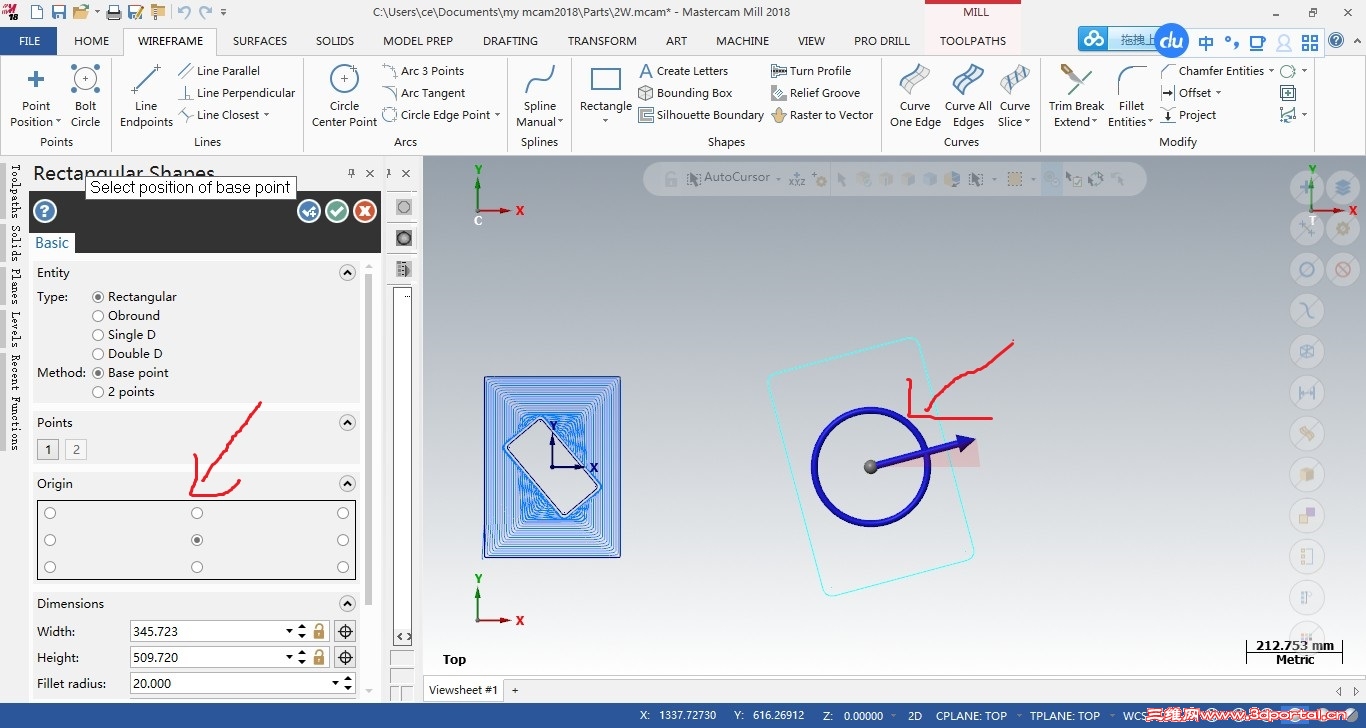This screenshot has height=728, width=1366.
Task: Open the Create Letters tool
Action: [x=684, y=71]
